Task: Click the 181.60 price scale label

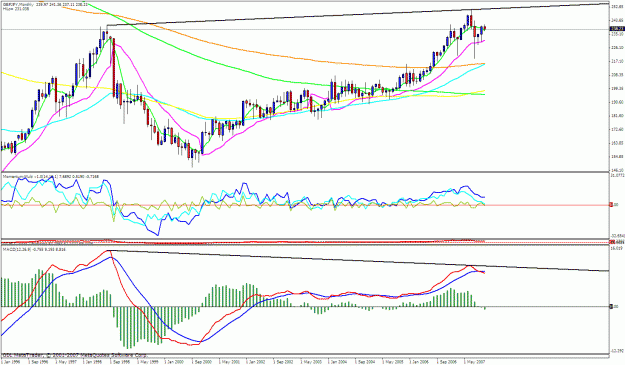Action: tap(616, 116)
